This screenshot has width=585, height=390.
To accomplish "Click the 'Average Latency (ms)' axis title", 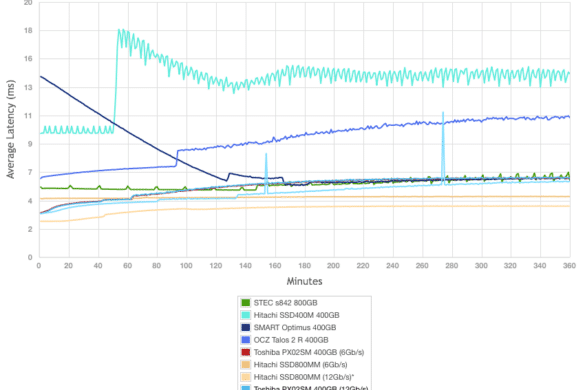I will click(x=10, y=129).
